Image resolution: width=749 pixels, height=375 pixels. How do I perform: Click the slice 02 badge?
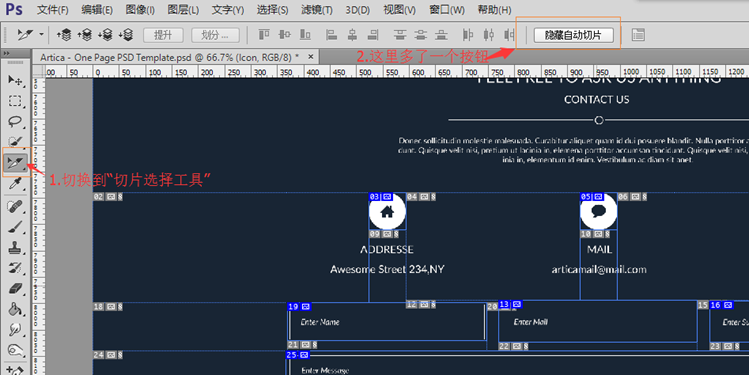(108, 197)
